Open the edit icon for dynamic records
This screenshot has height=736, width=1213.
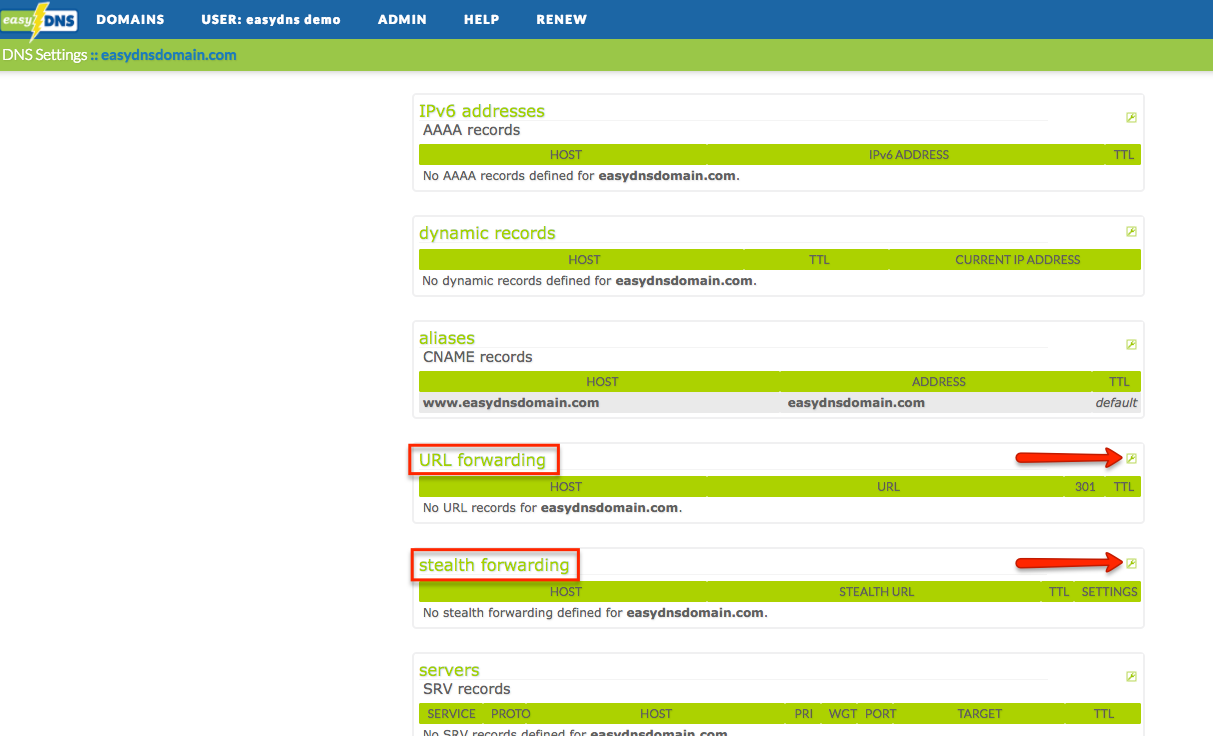tap(1131, 232)
